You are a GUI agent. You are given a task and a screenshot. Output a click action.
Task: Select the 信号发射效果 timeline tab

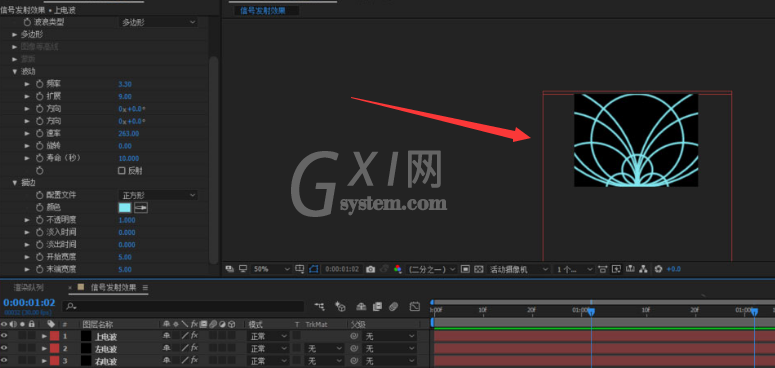pos(113,287)
